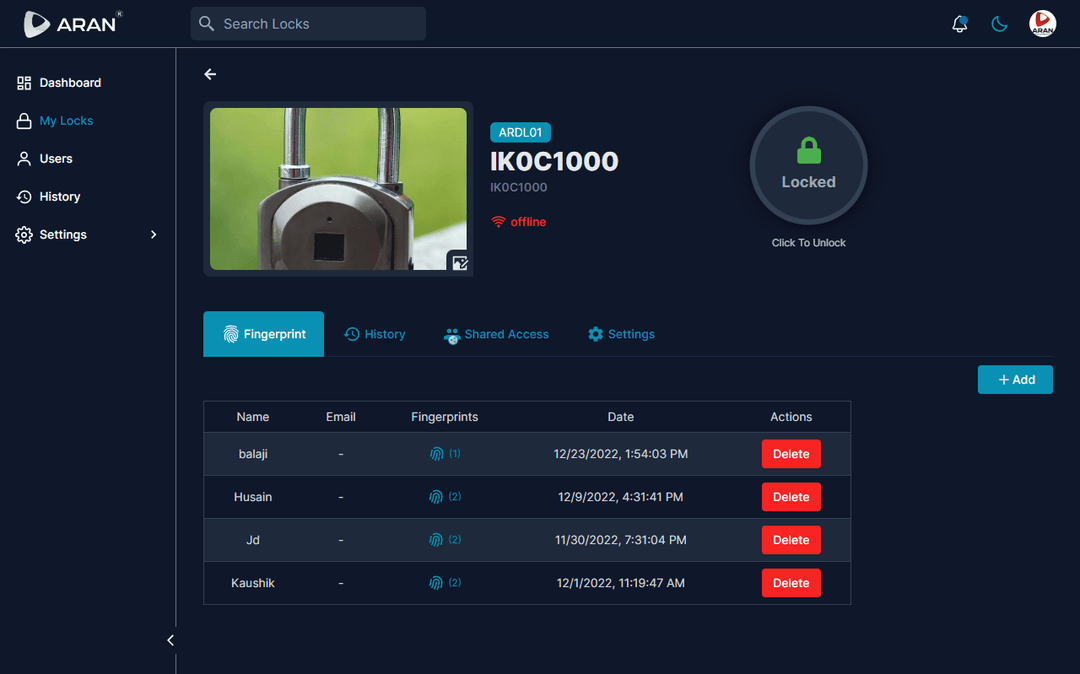Edit lock image with corner icon
Screen dimensions: 1080x674
tap(459, 262)
